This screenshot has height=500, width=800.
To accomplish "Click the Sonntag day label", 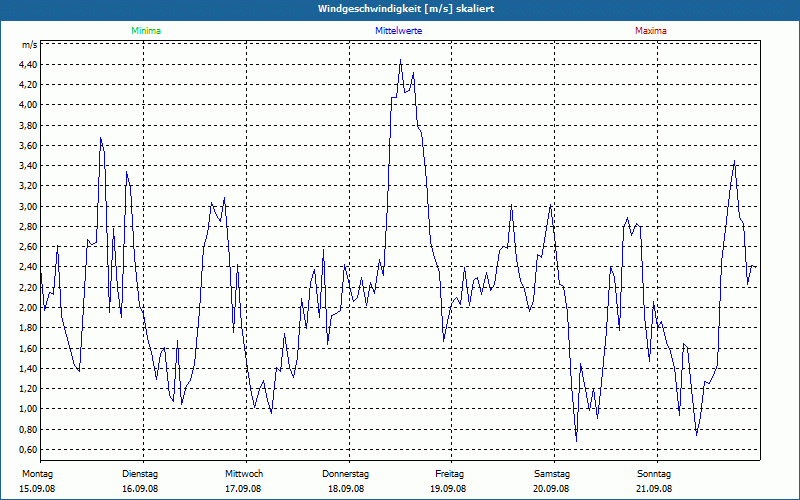I will coord(654,474).
